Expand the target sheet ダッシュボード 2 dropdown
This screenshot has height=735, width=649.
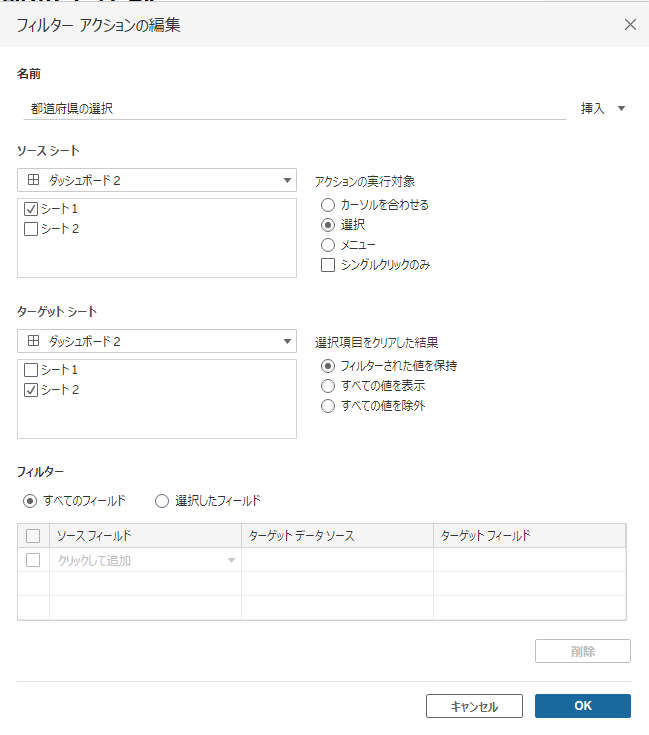157,341
